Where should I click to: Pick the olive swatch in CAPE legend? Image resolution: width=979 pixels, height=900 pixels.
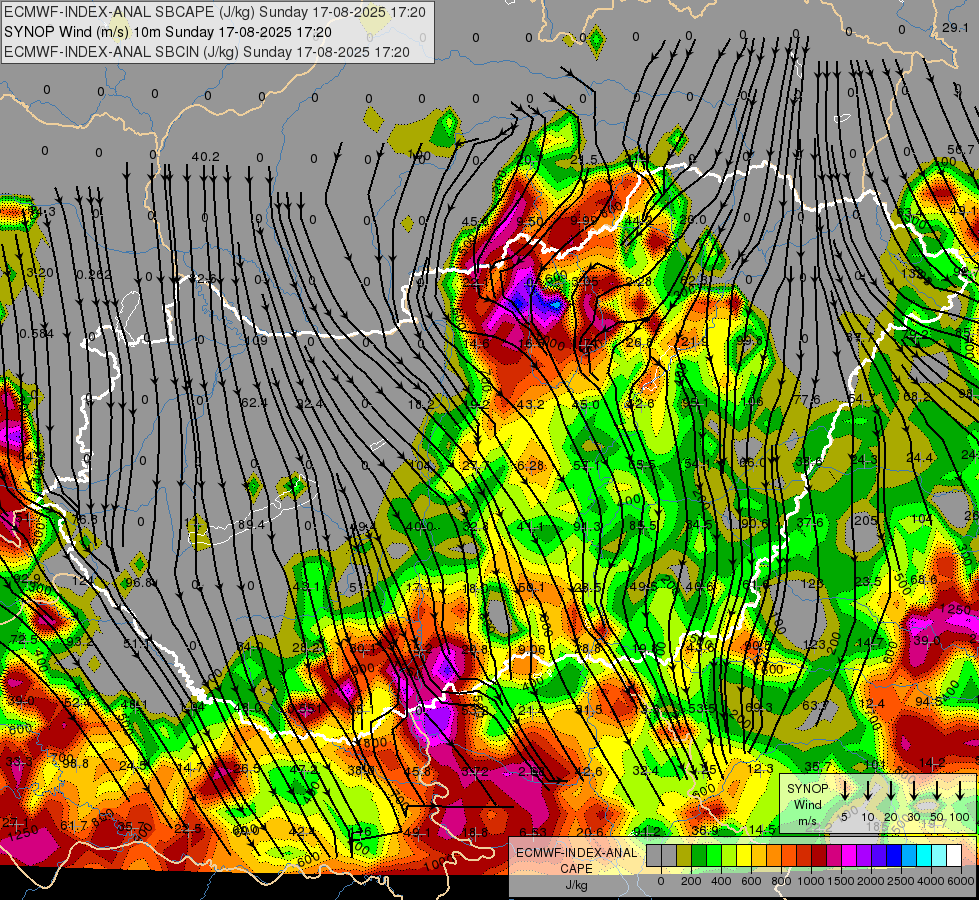click(684, 855)
